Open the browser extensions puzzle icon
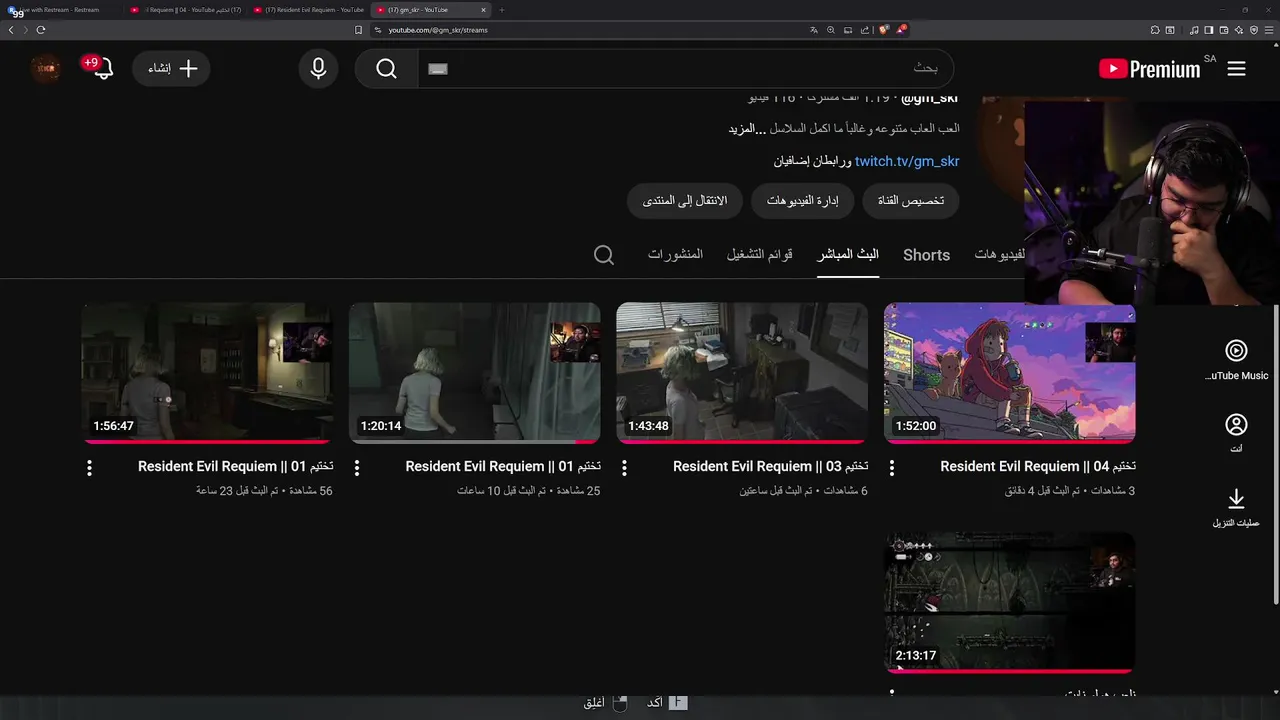Viewport: 1280px width, 720px height. coord(1155,30)
